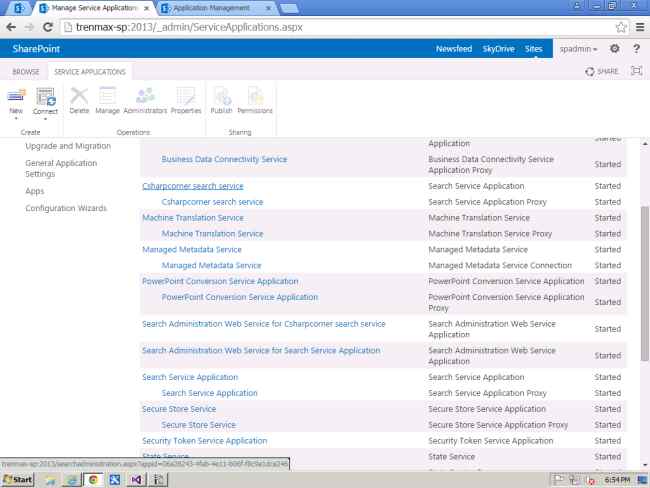Open General Application Settings in sidebar
The image size is (650, 488).
pos(61,168)
